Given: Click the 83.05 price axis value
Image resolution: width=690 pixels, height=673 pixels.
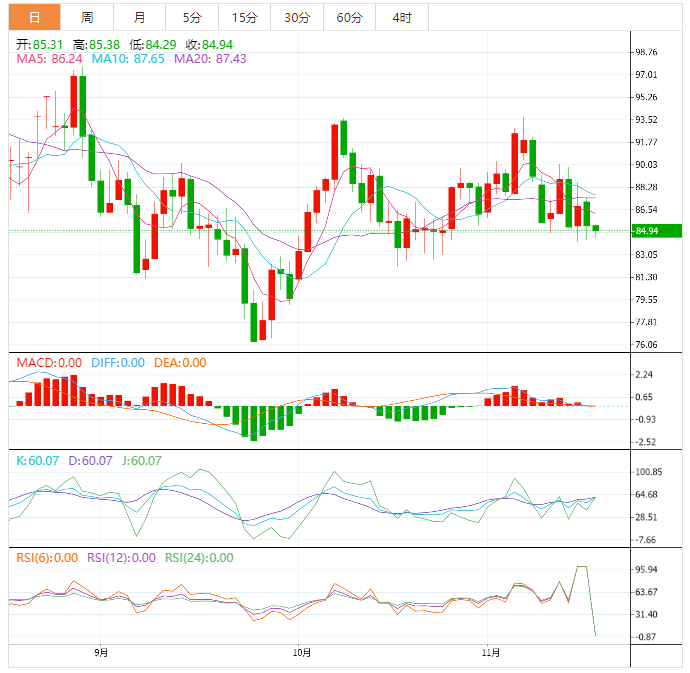Looking at the screenshot, I should tap(646, 255).
